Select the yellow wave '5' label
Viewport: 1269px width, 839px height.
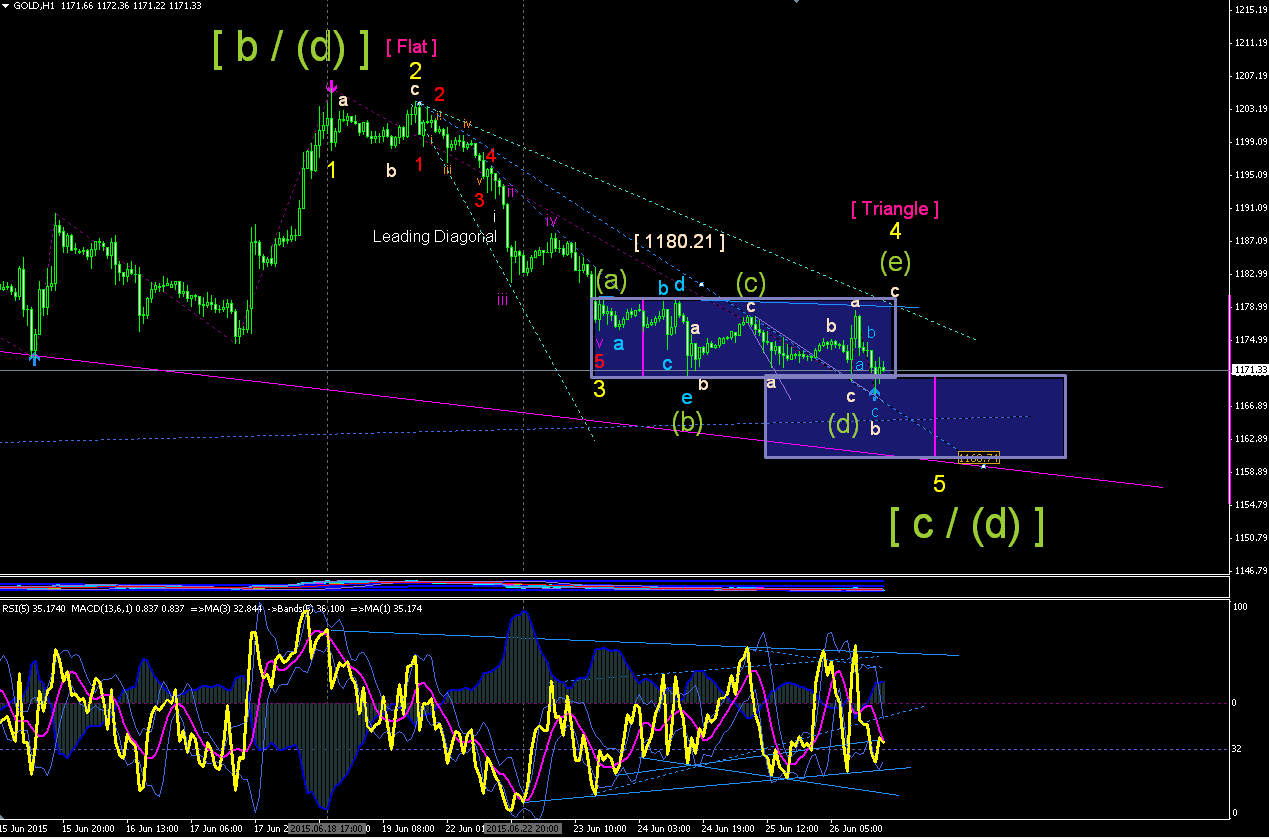[x=939, y=485]
